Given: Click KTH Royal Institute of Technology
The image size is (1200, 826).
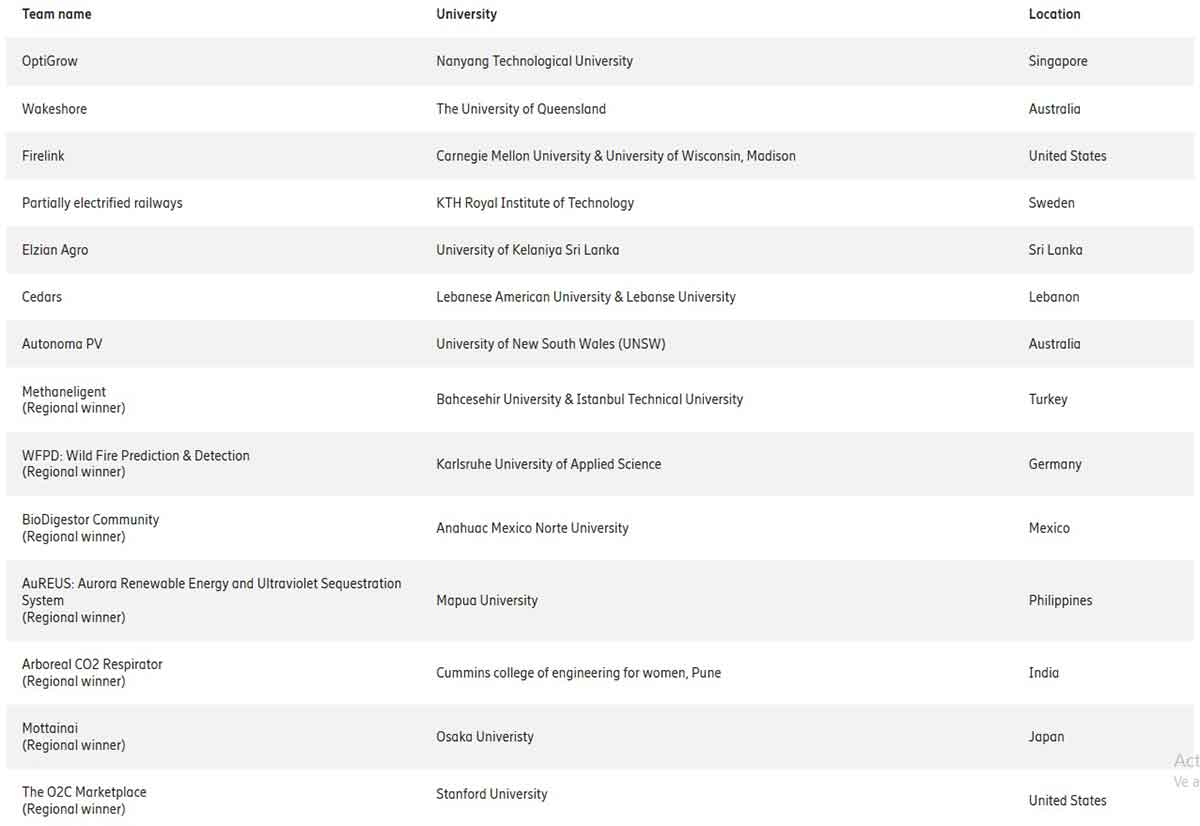Looking at the screenshot, I should click(x=534, y=203).
